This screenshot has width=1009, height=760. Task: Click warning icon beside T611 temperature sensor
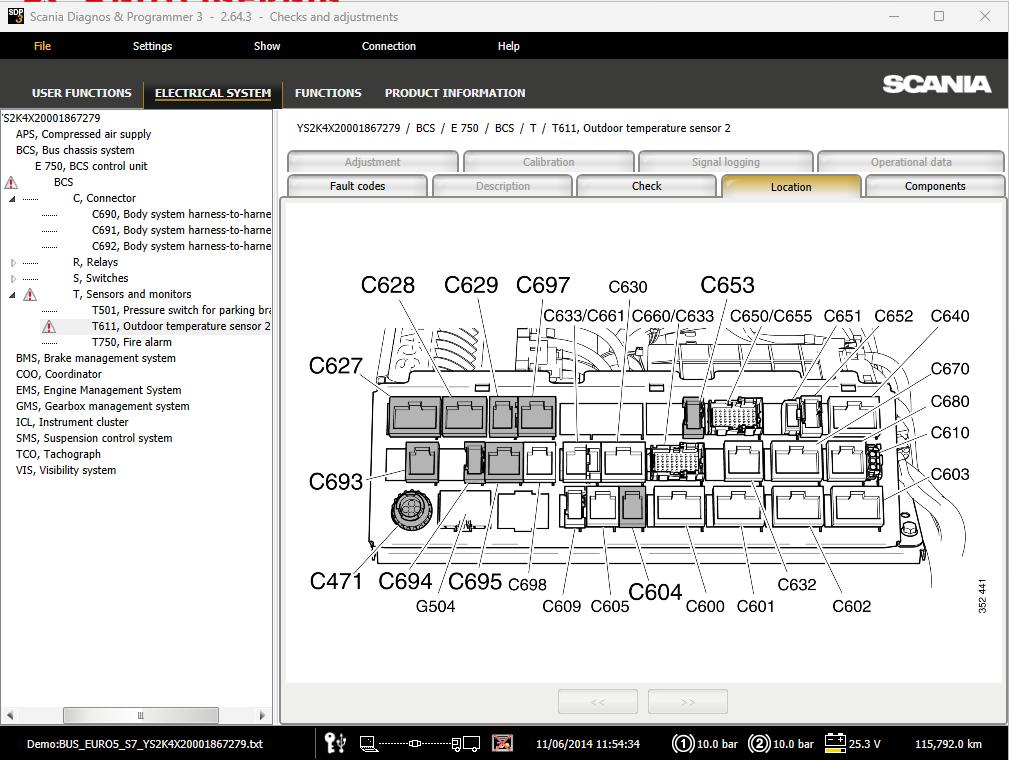(x=49, y=327)
